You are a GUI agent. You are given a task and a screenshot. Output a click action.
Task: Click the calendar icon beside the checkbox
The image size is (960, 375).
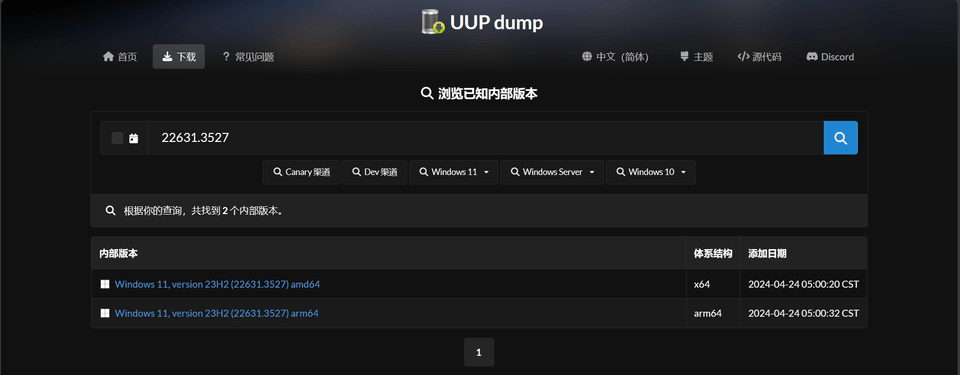point(133,138)
